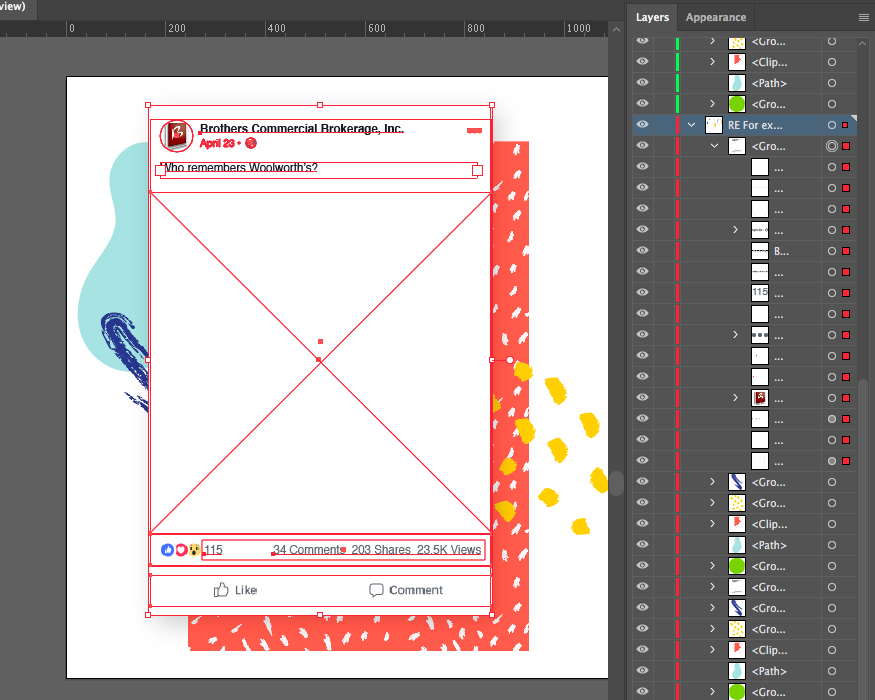This screenshot has width=875, height=700.
Task: Click the Layers panel scroll-up arrow
Action: click(863, 43)
